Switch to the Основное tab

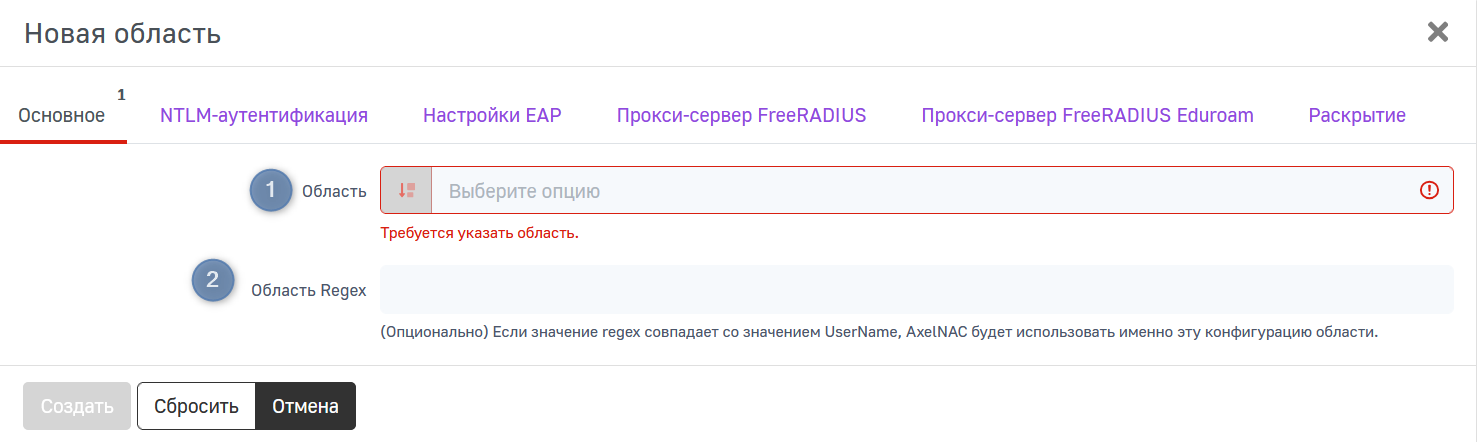(62, 116)
